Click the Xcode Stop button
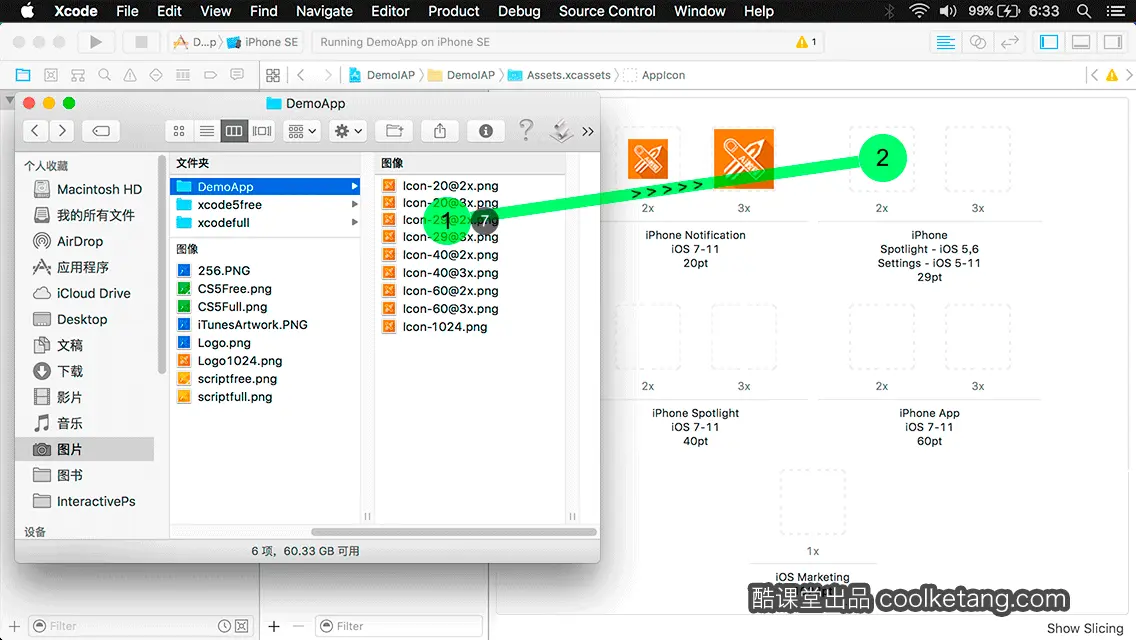1136x640 pixels. [x=141, y=42]
